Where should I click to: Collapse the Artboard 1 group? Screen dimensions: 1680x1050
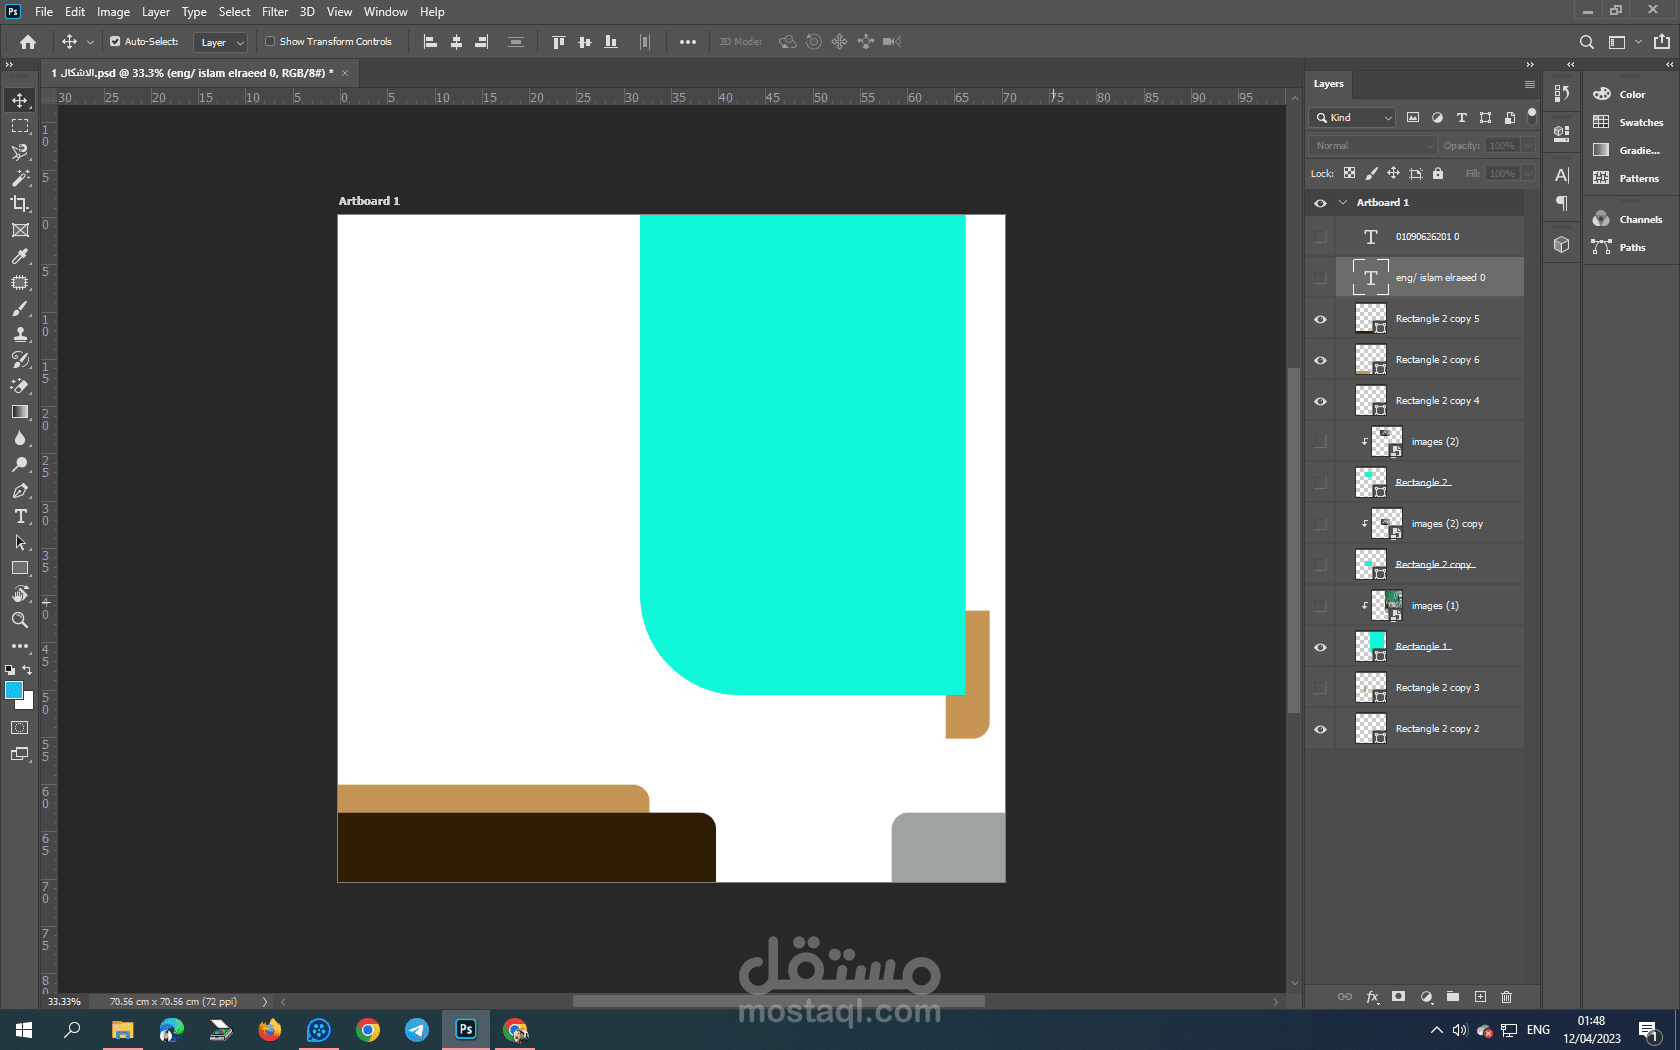1343,202
